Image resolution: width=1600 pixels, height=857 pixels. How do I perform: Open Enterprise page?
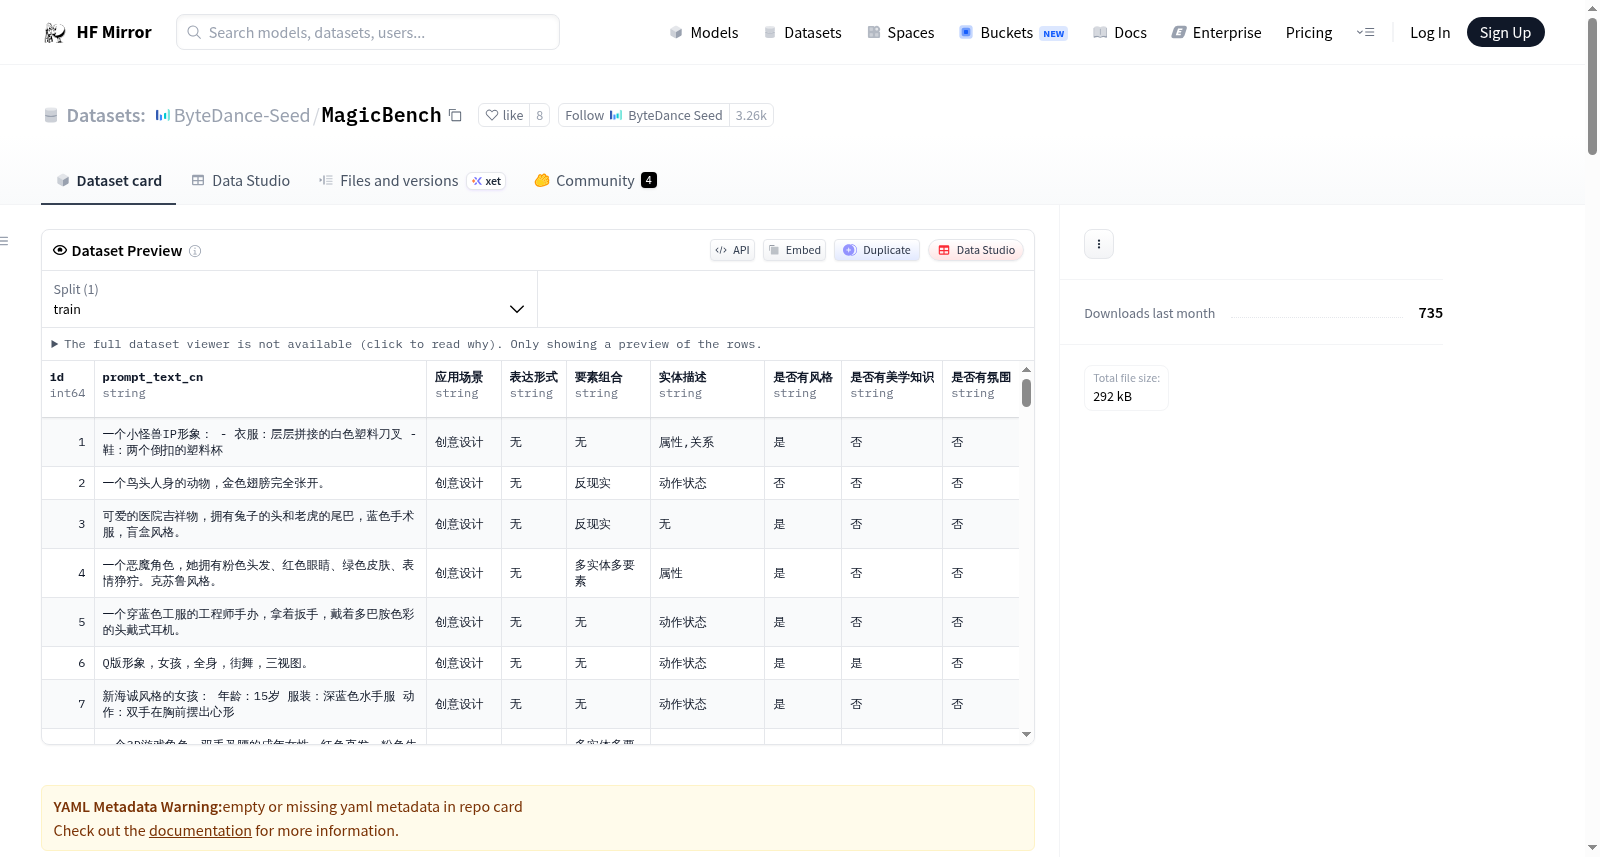[1216, 33]
